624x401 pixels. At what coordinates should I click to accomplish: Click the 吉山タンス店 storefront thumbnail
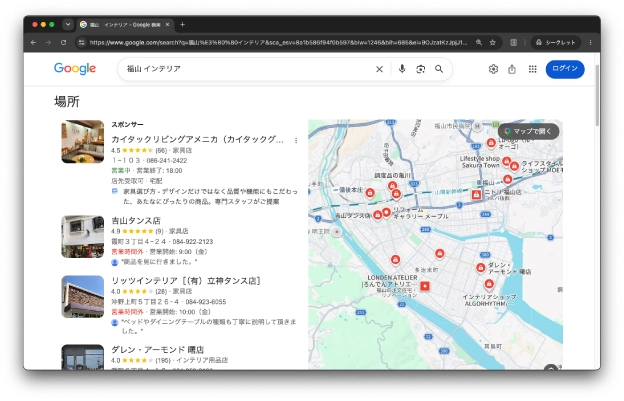click(x=83, y=237)
